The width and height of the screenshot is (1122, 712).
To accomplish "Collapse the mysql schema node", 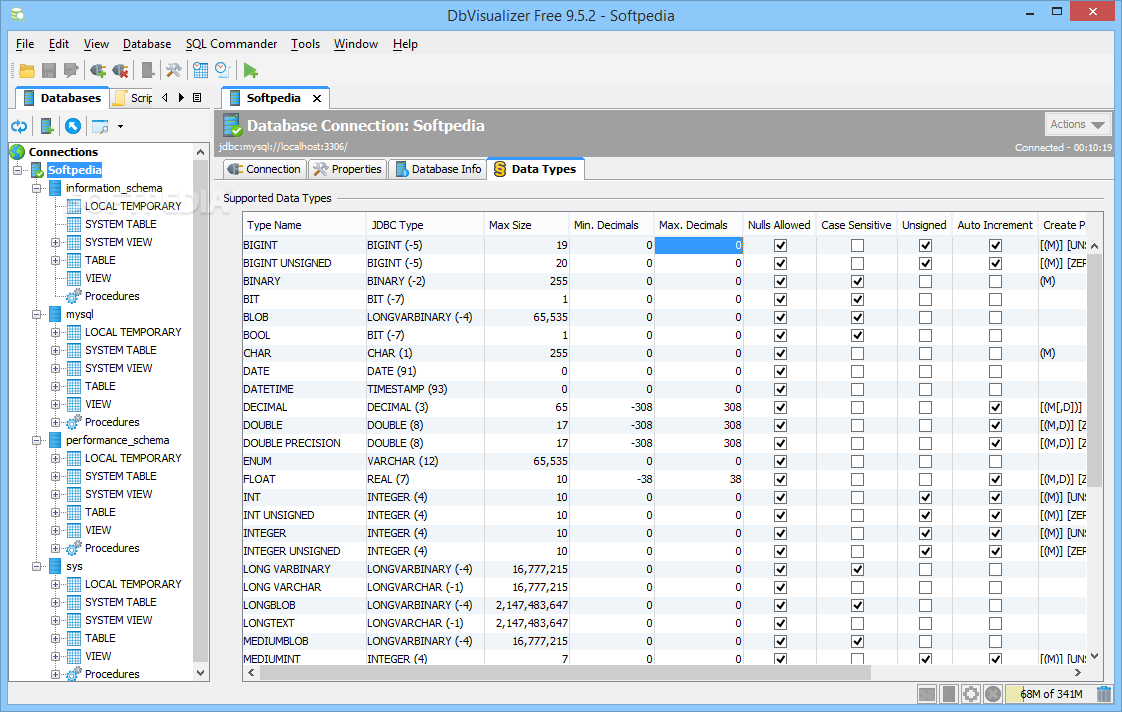I will [36, 314].
